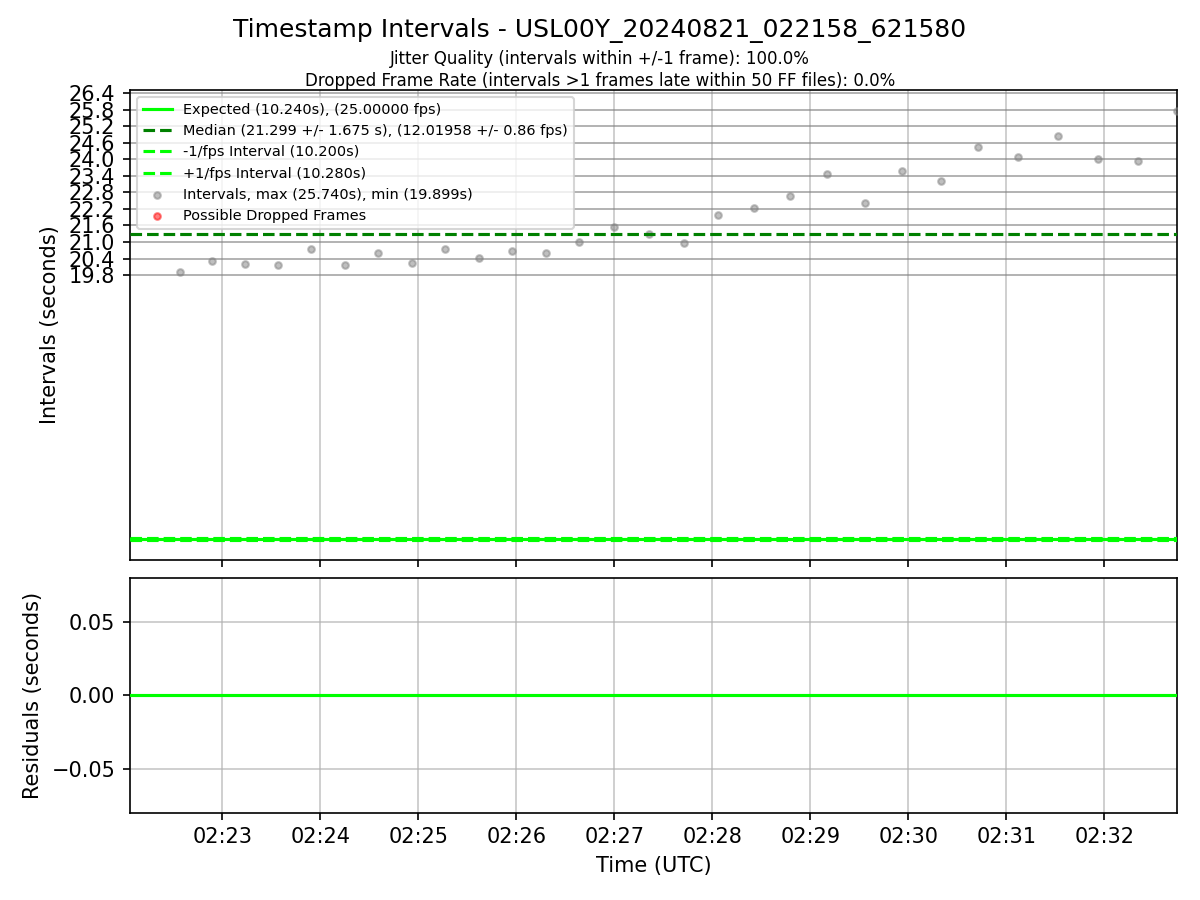The image size is (1200, 900).
Task: Click the "Residuals (seconds)" y-axis label
Action: [x=32, y=696]
